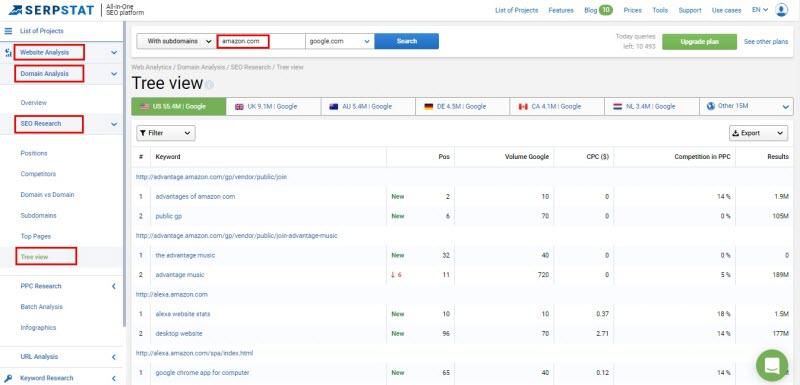This screenshot has height=385, width=800.
Task: Click the Australian flag icon
Action: tap(334, 107)
